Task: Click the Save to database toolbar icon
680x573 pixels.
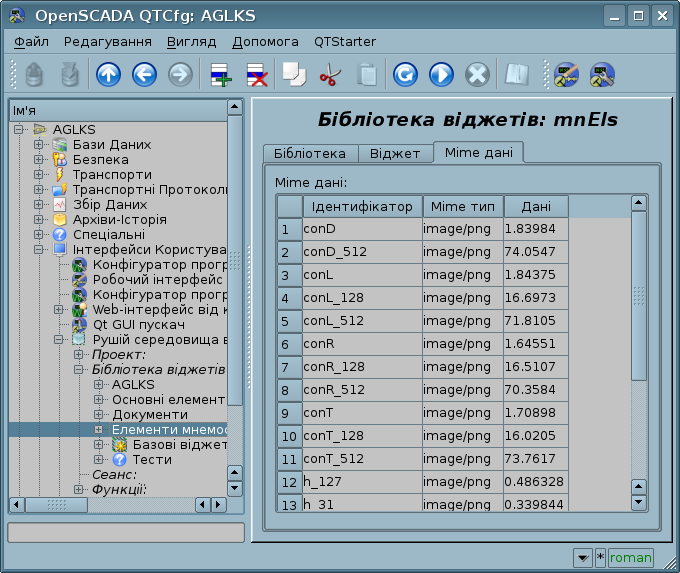Action: [70, 75]
